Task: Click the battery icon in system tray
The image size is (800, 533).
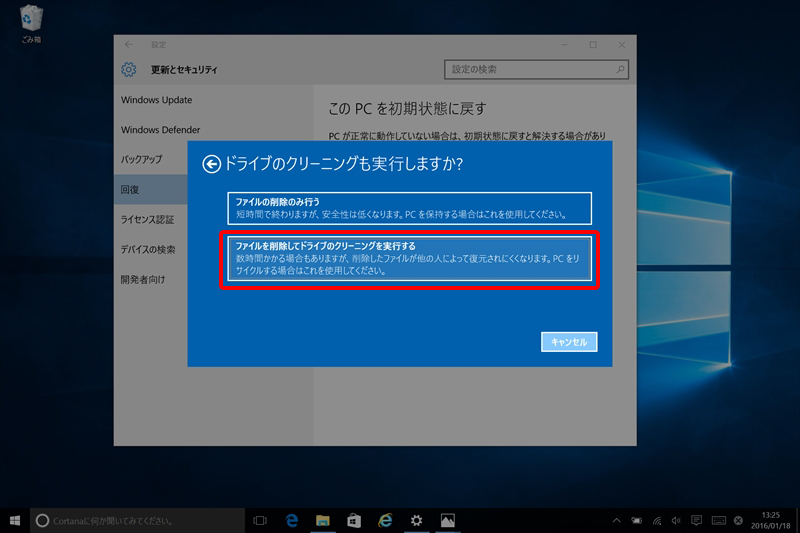Action: click(637, 521)
